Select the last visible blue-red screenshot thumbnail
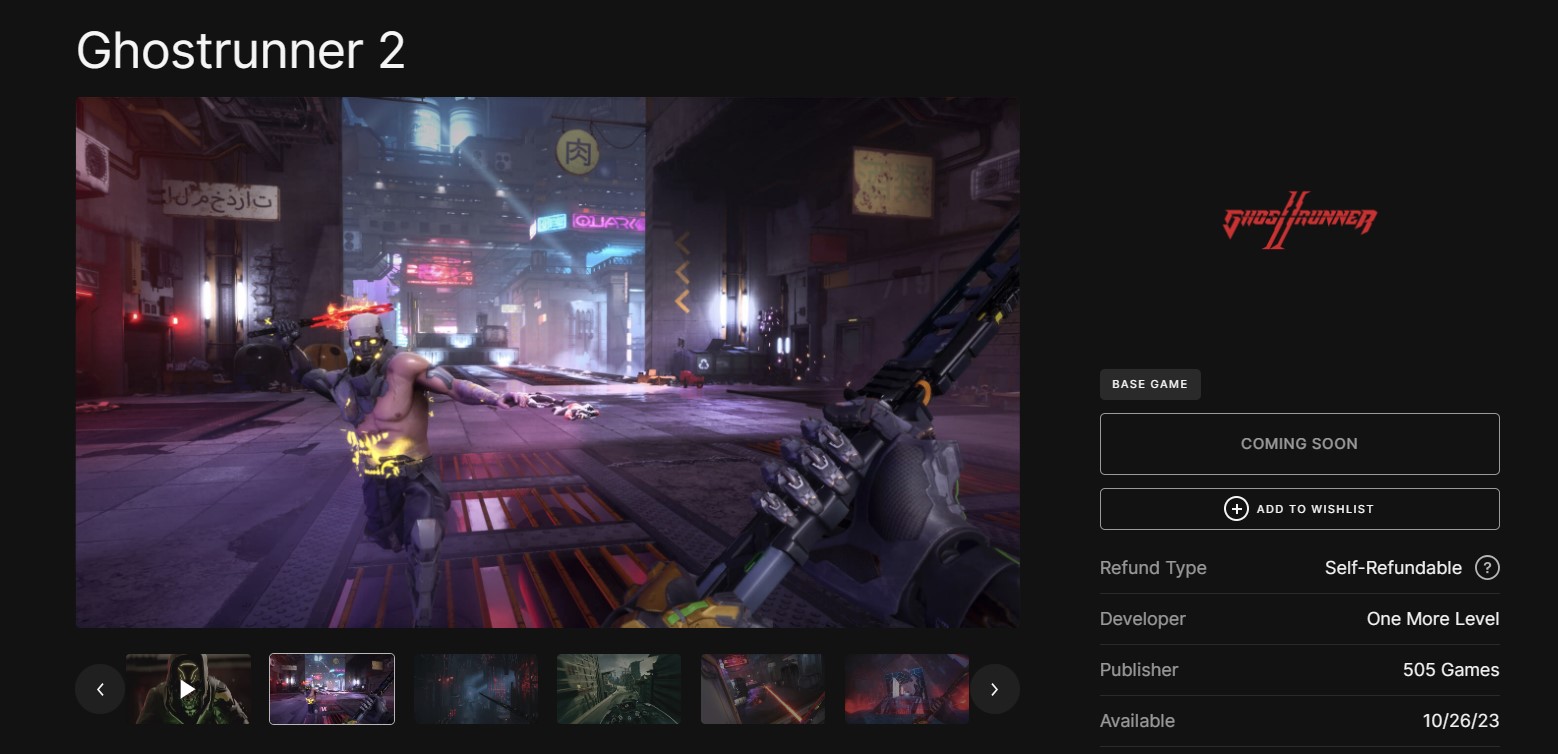Image resolution: width=1558 pixels, height=754 pixels. point(906,689)
